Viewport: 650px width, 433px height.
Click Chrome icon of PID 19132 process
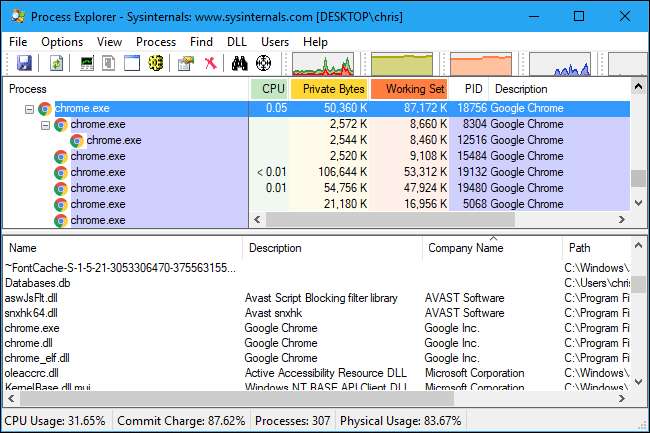(61, 172)
